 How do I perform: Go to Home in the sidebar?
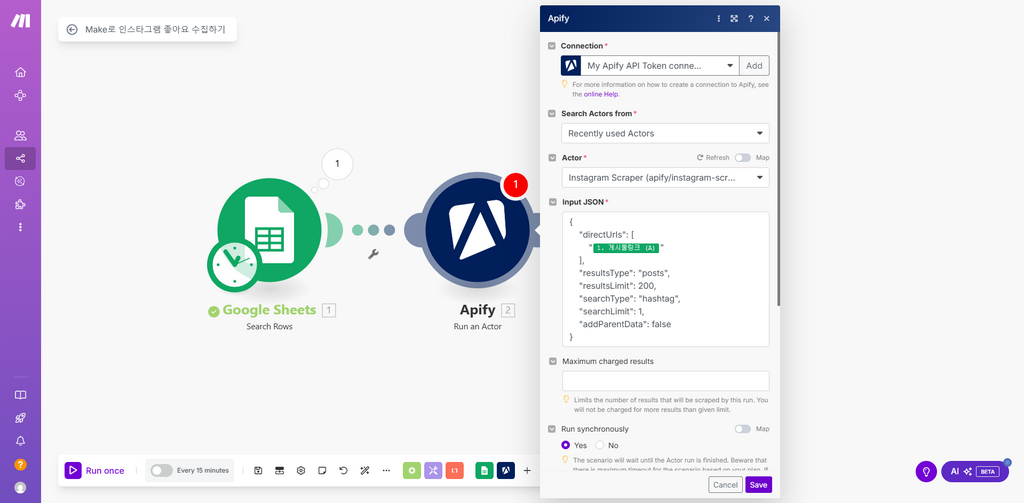(x=20, y=72)
